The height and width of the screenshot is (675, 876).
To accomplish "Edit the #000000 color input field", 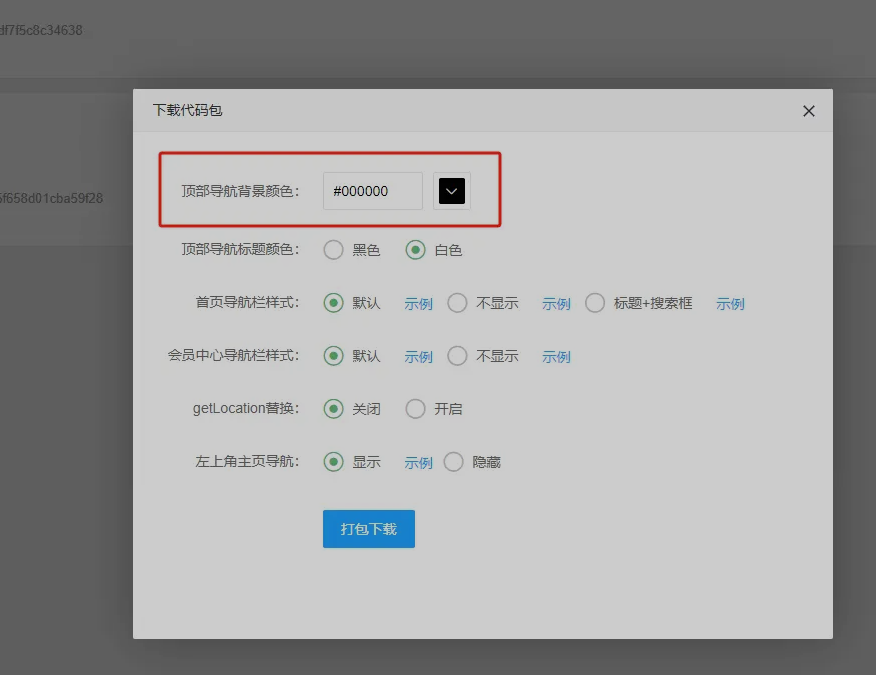I will coord(373,191).
